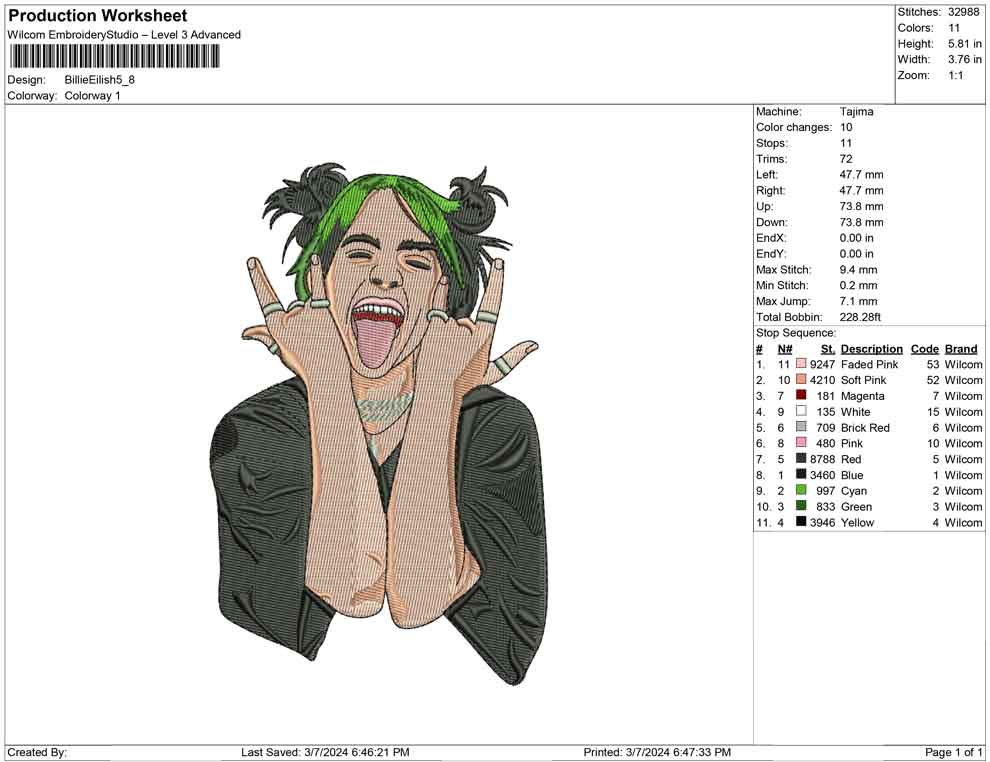
Task: Click the embroidery design preview image
Action: [379, 425]
